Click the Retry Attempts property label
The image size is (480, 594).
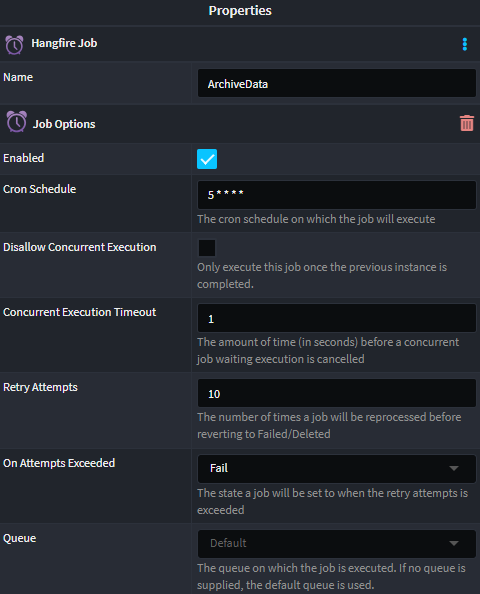[40, 387]
